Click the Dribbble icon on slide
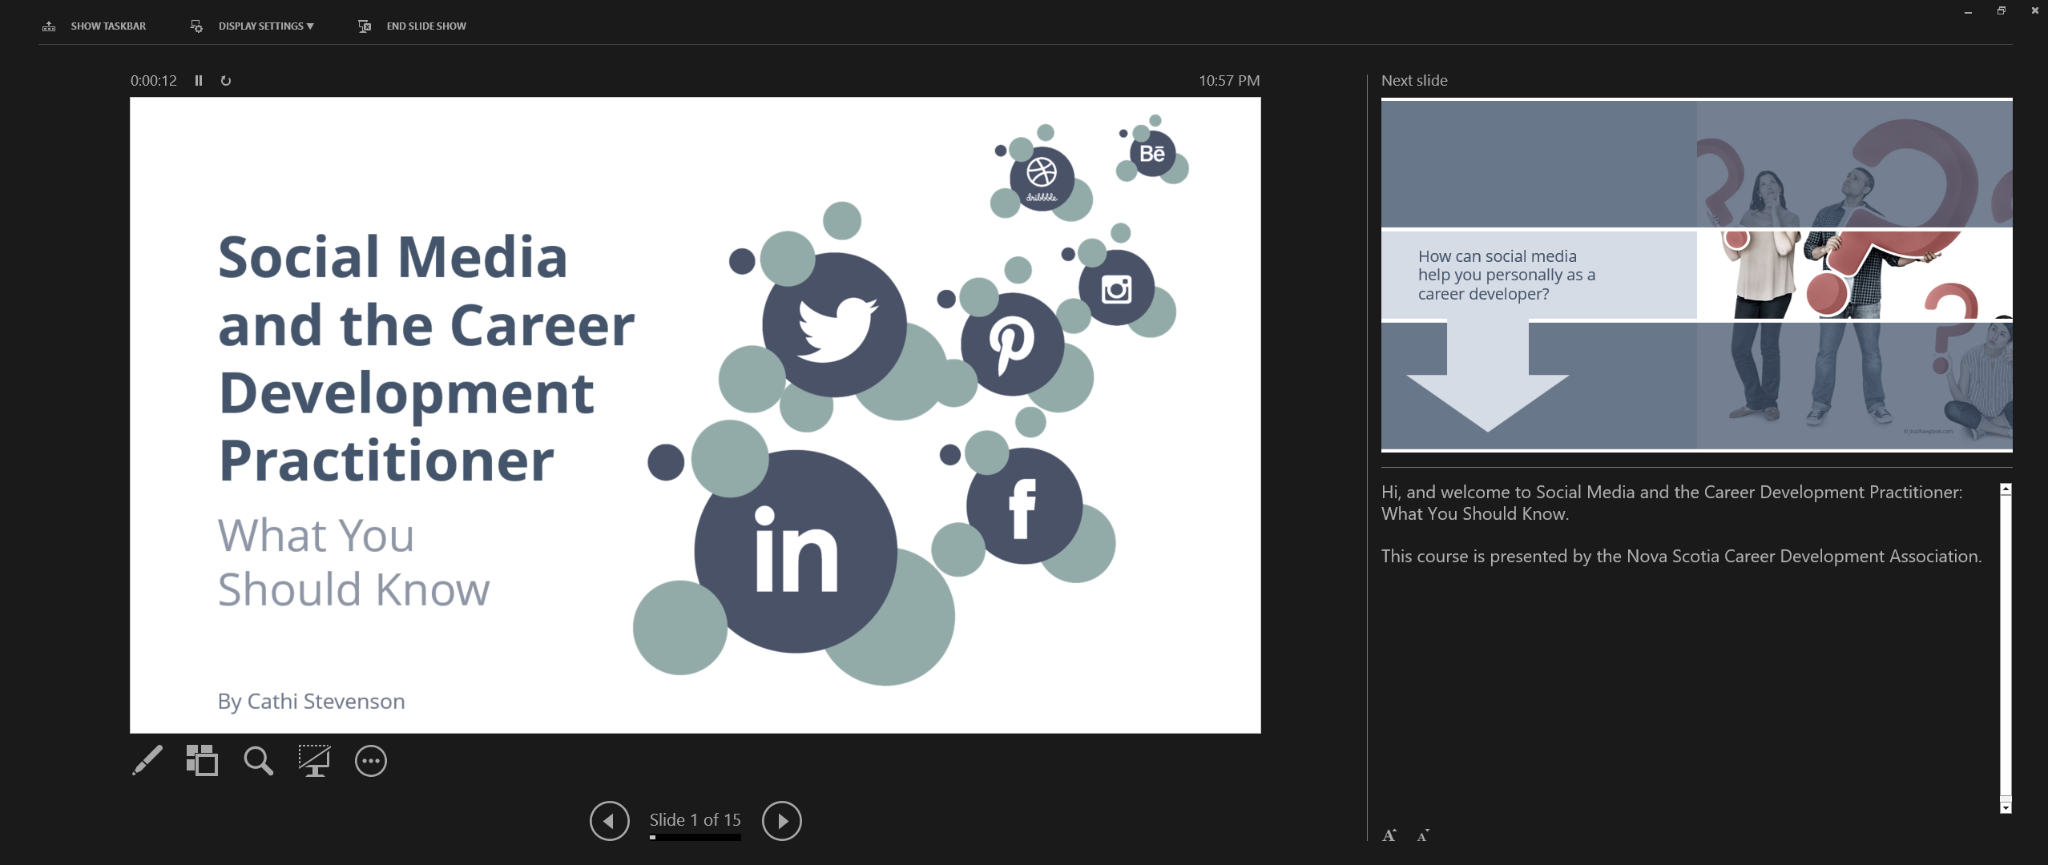 point(1042,178)
